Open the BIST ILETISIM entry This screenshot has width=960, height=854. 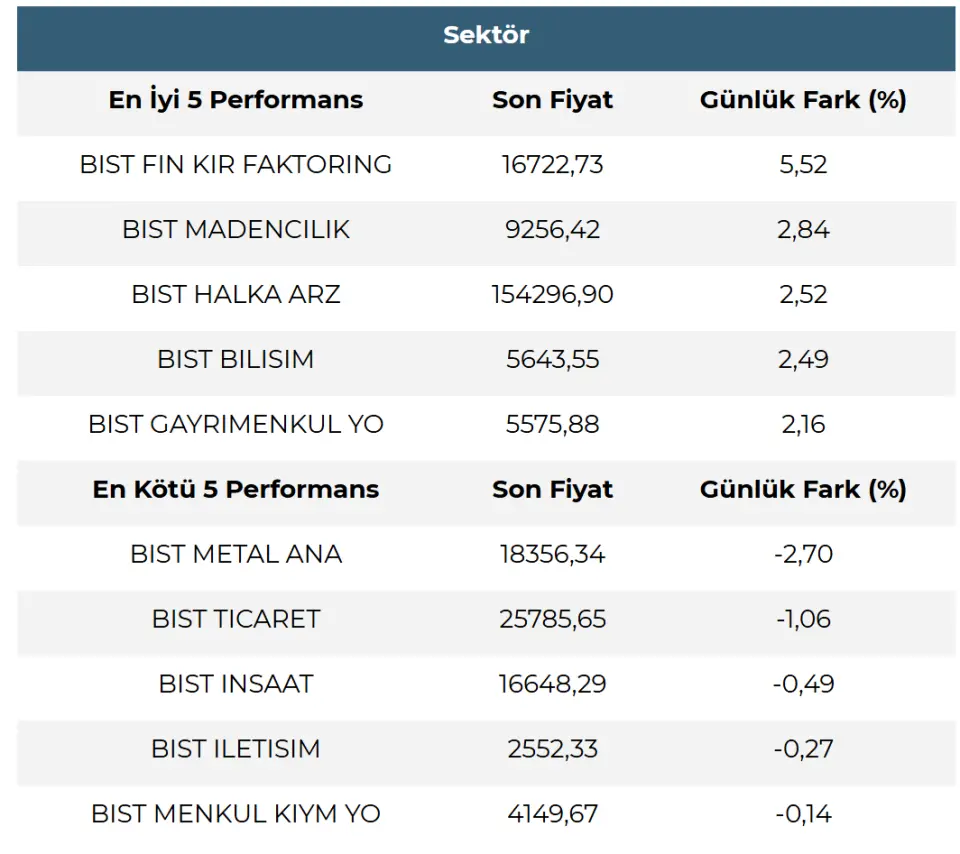point(236,749)
